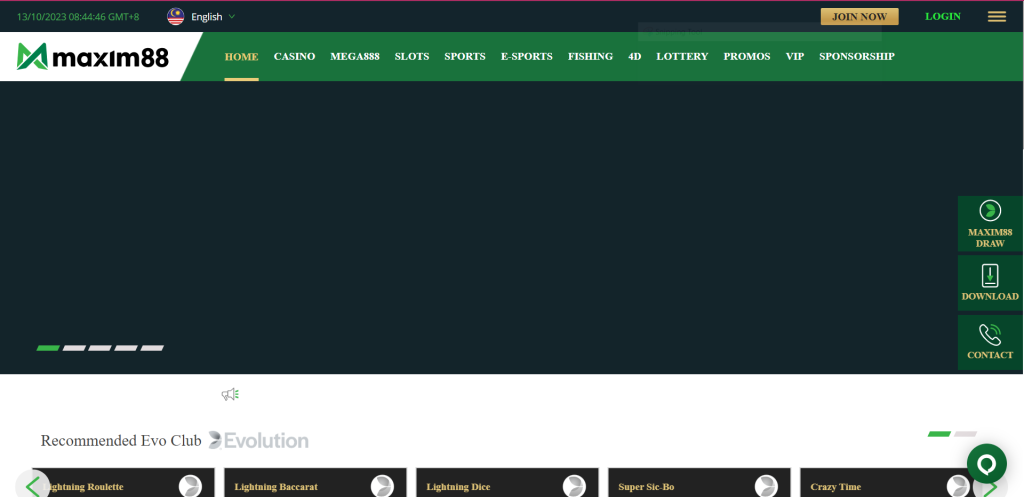1024x497 pixels.
Task: Select the fifth banner slide indicator
Action: click(152, 348)
